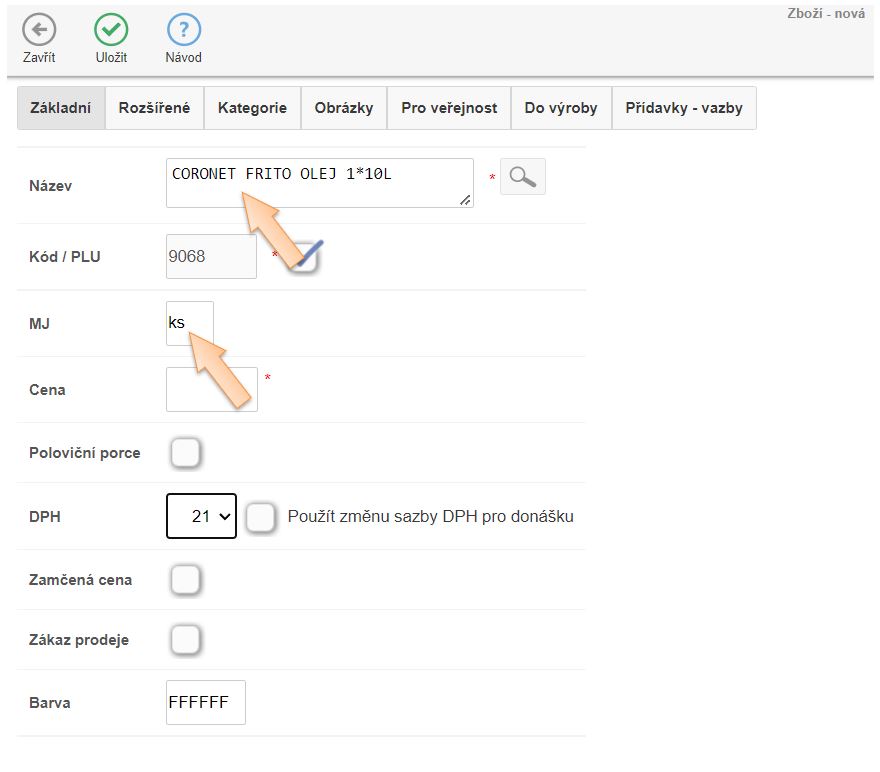This screenshot has width=880, height=772.
Task: Switch to Přídavky - vazby tab
Action: pos(684,108)
